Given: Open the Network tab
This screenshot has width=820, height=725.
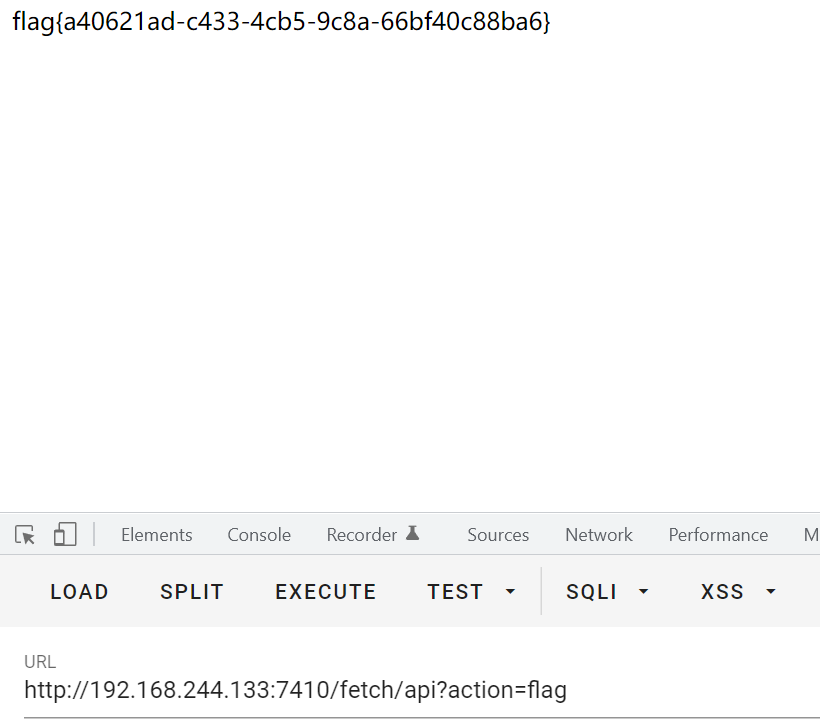Looking at the screenshot, I should 599,535.
